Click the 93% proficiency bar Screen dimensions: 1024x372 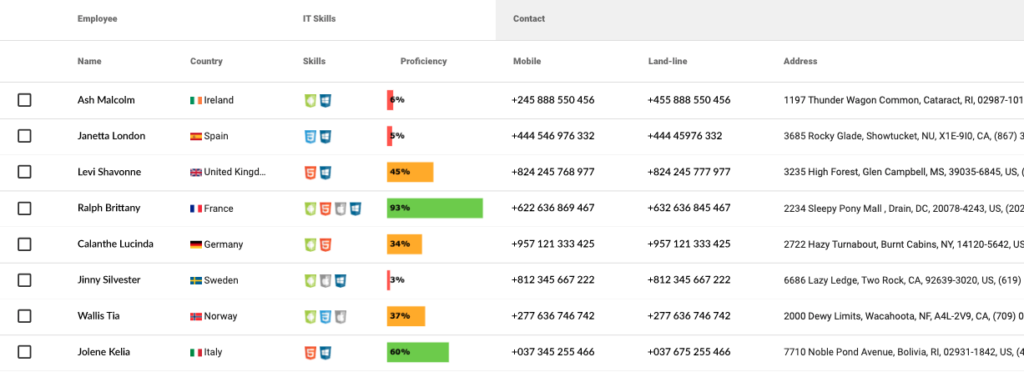click(435, 208)
